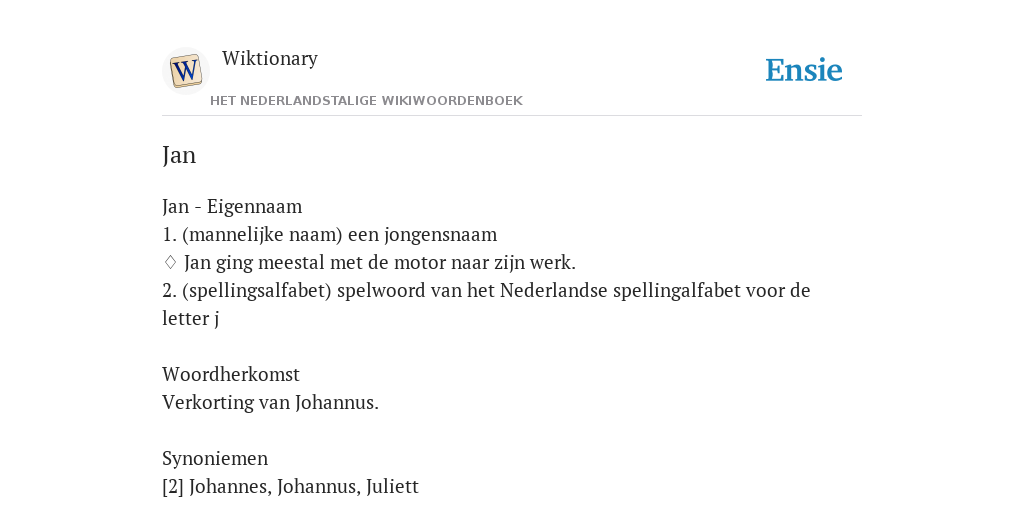Click the synonym Juliett
The width and height of the screenshot is (1024, 512).
(392, 487)
